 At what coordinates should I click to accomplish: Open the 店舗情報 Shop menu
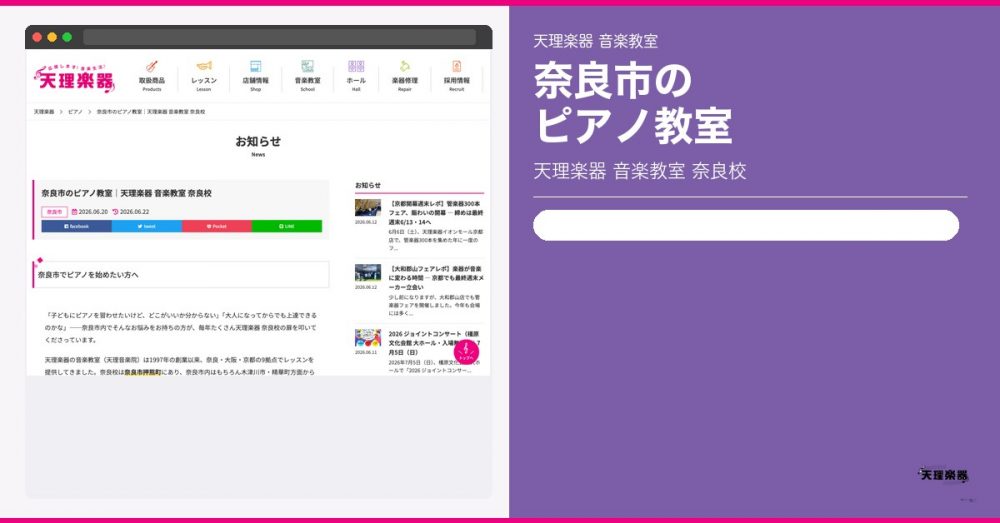coord(256,77)
